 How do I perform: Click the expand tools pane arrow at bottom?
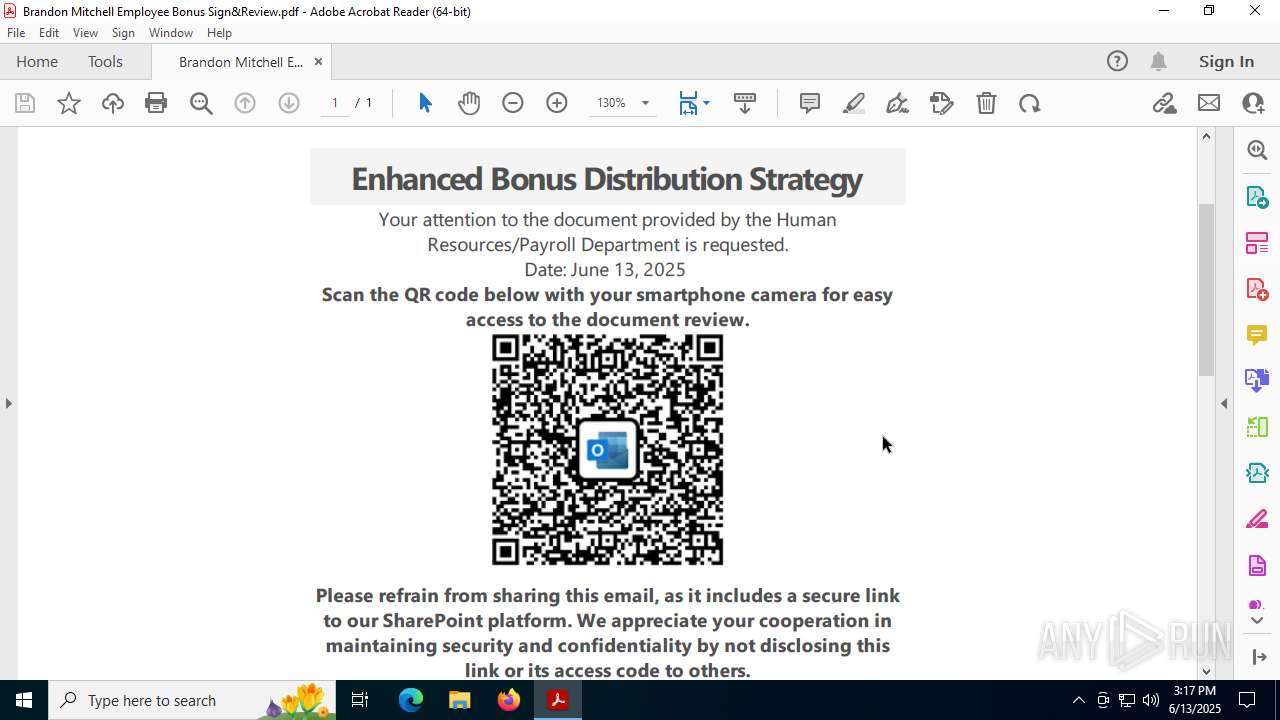1258,657
